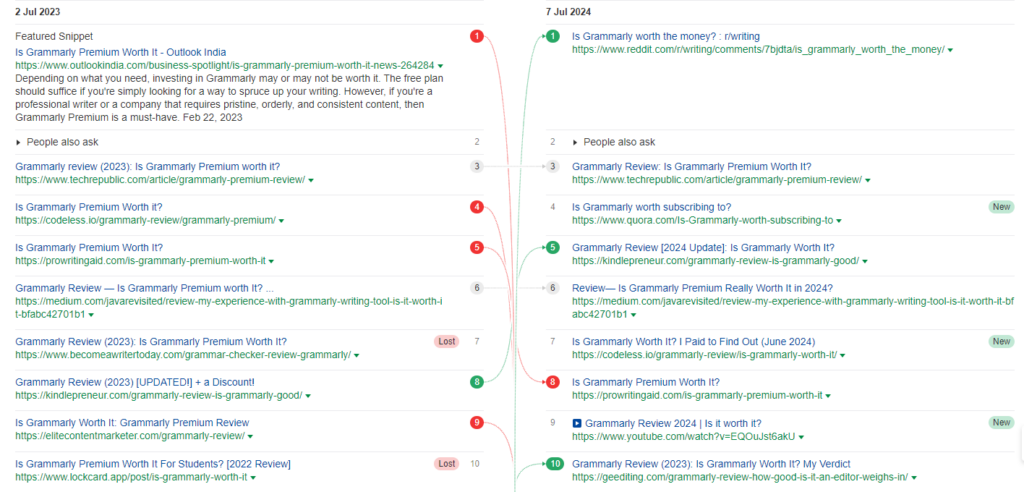Open Is Grammarly worth the money? : r/writing
Image resolution: width=1024 pixels, height=492 pixels.
[665, 37]
